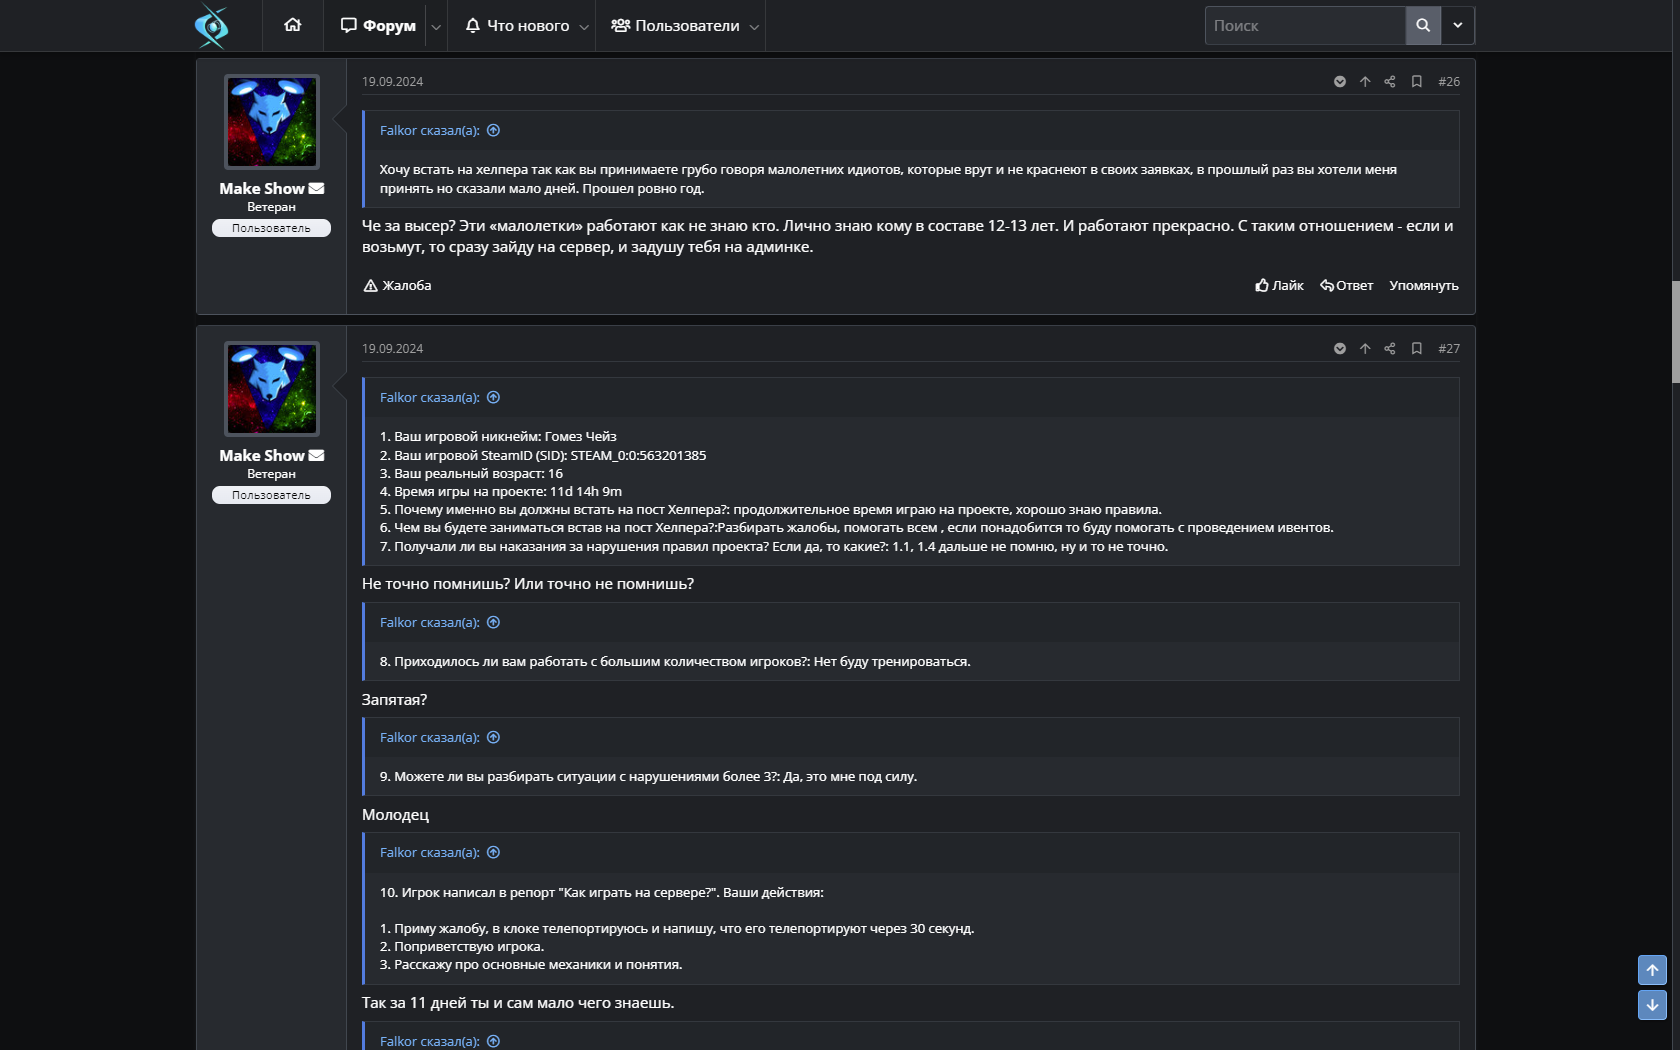Image resolution: width=1680 pixels, height=1050 pixels.
Task: Click the search magnifier button
Action: pos(1423,25)
